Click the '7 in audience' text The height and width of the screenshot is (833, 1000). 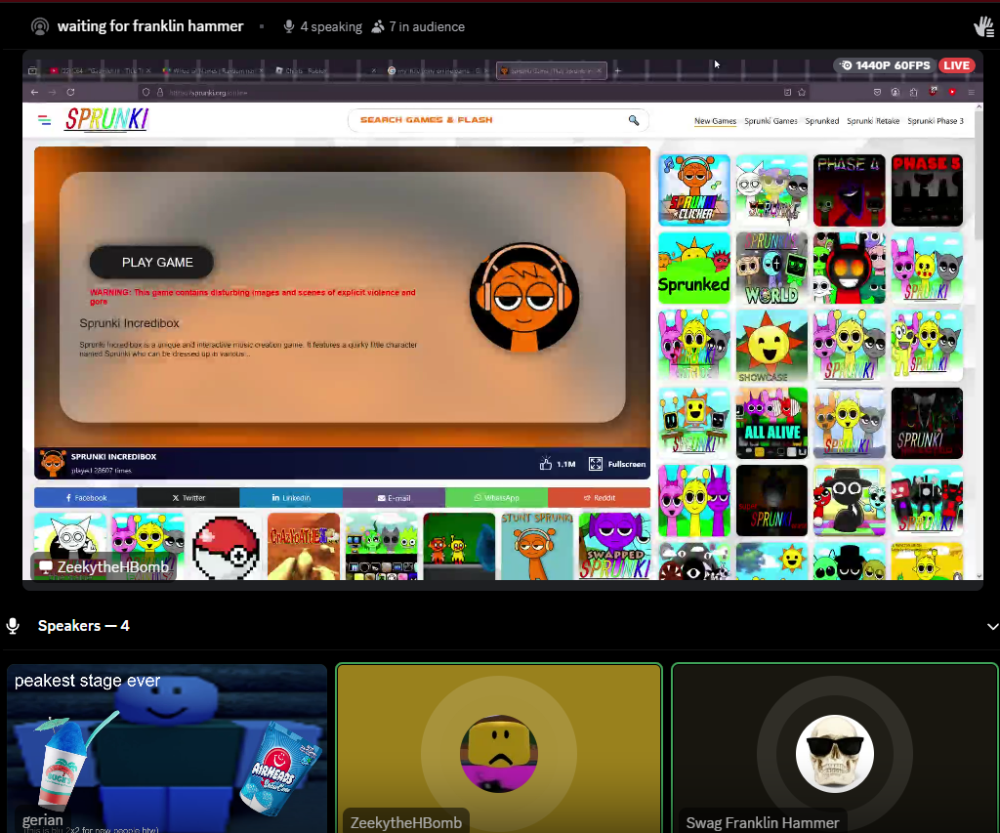coord(427,27)
